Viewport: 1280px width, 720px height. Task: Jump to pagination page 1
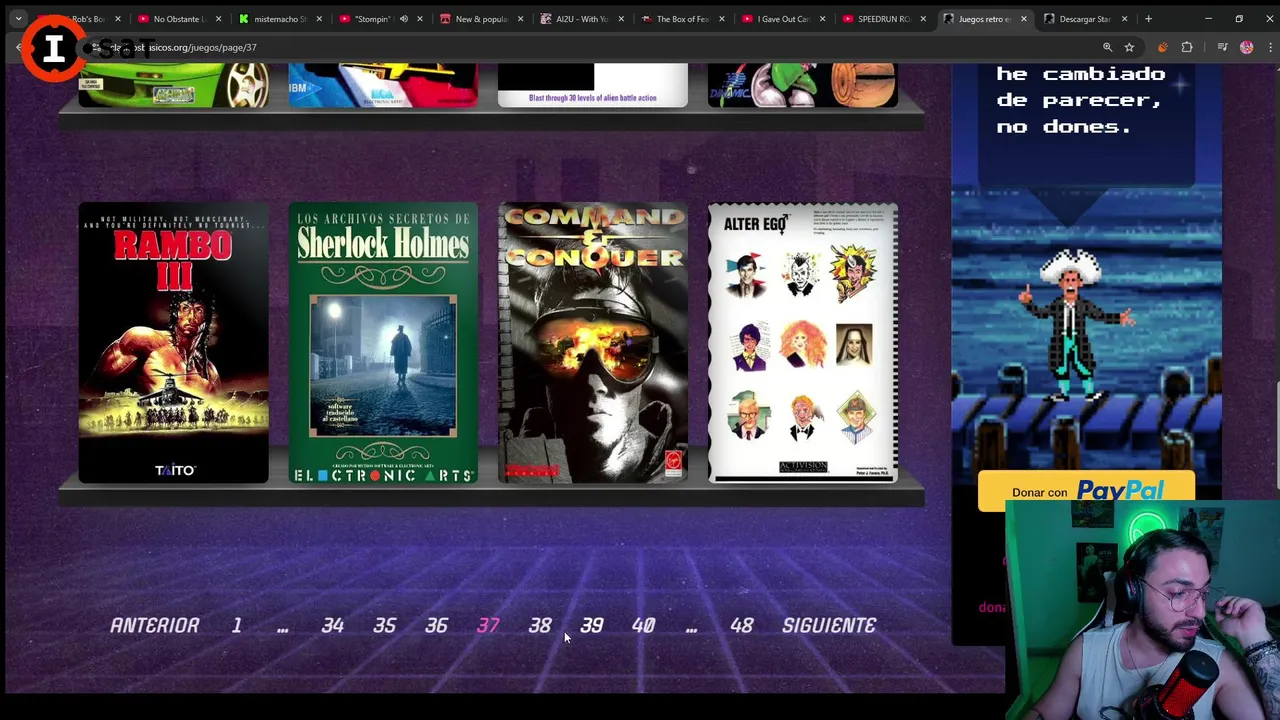pyautogui.click(x=237, y=625)
